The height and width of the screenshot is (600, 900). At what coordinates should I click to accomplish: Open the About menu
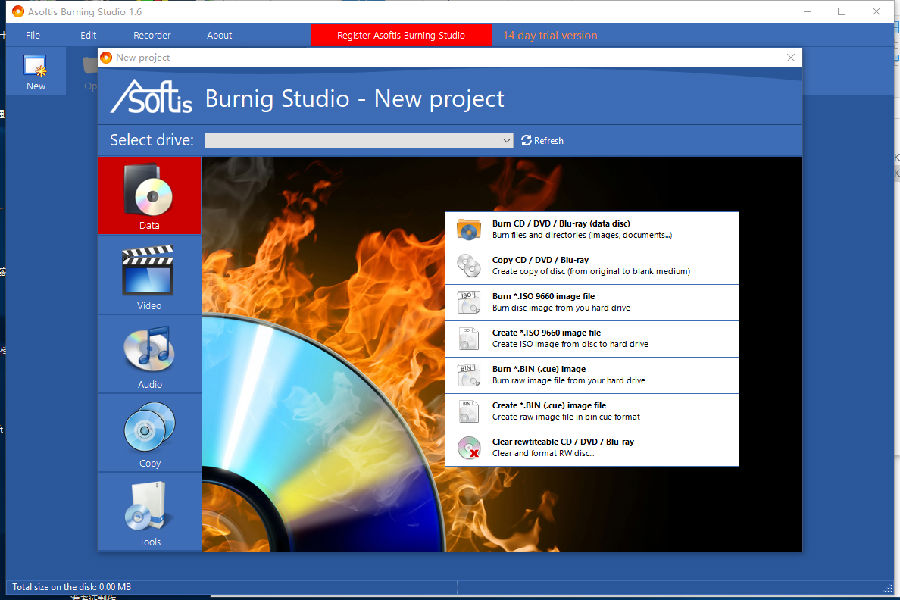[x=219, y=35]
